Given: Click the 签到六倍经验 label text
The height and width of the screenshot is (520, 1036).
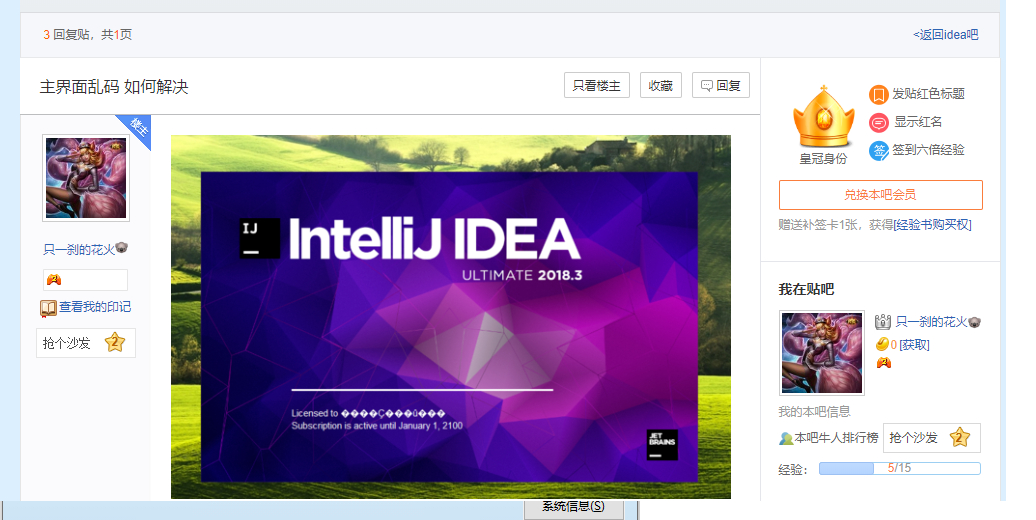Looking at the screenshot, I should [x=928, y=150].
